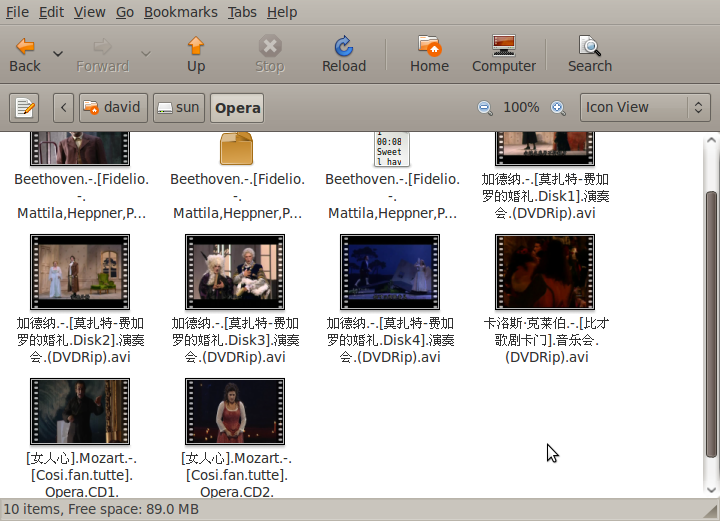Select the 卡洛斯·克莱伯 video thumbnail
720x521 pixels.
(x=545, y=272)
